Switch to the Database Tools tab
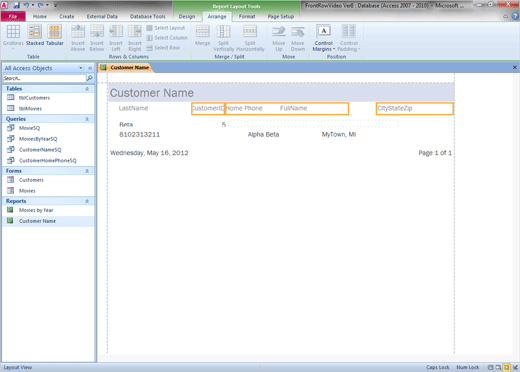 147,16
